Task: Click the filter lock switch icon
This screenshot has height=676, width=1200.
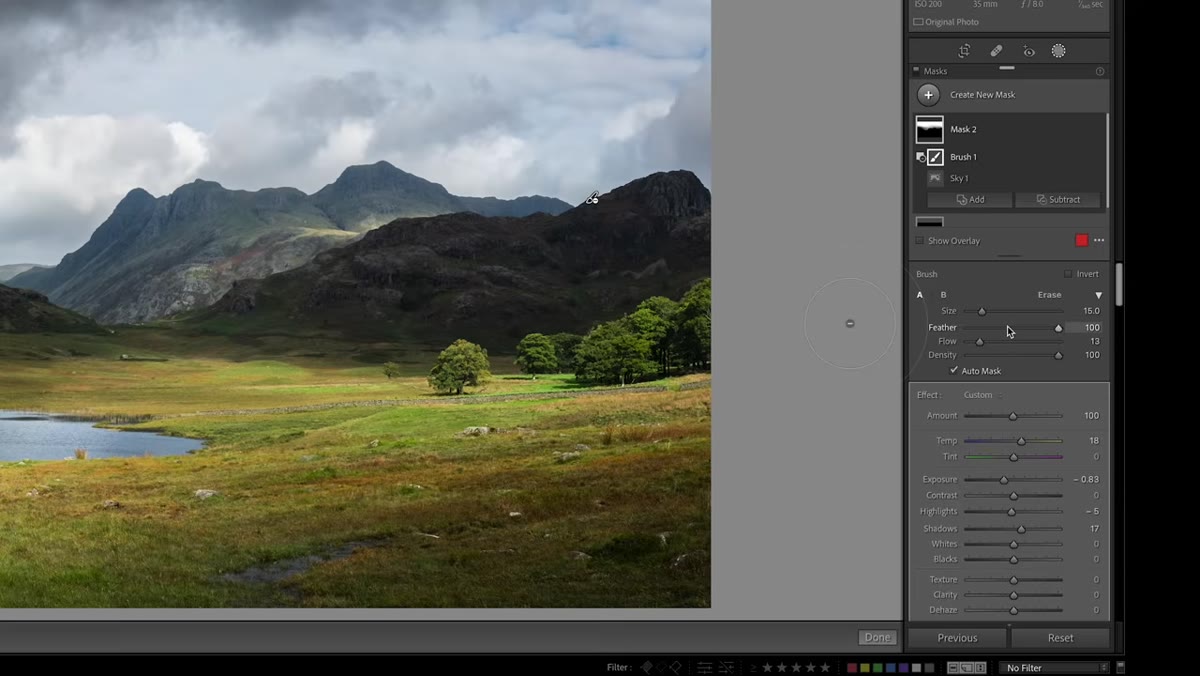Action: (1120, 667)
